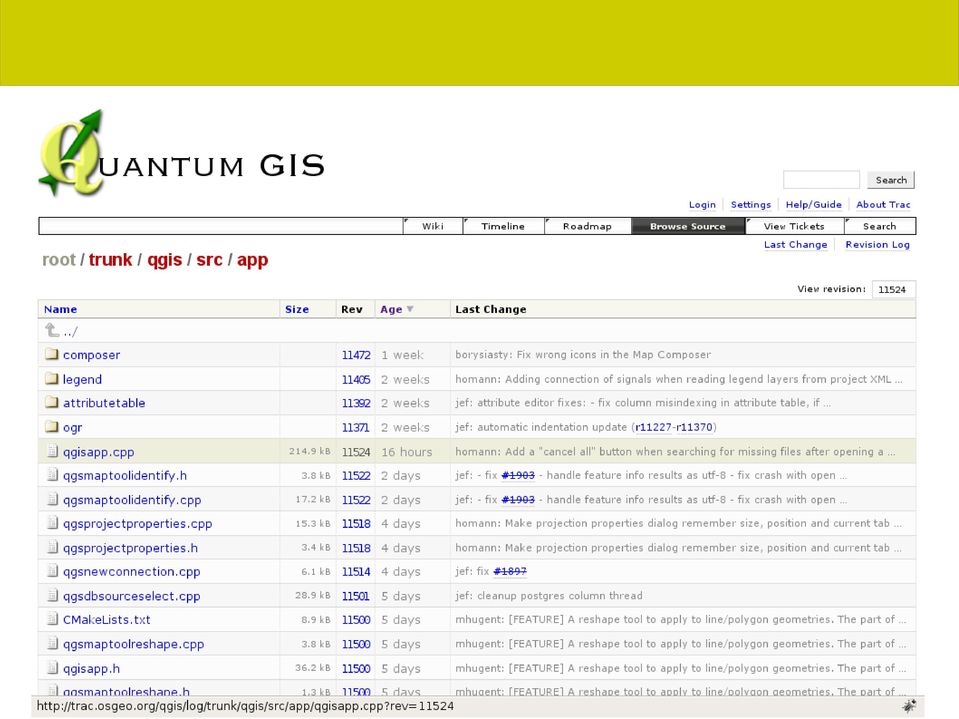Go to the ../ parent directory link
Image resolution: width=959 pixels, height=719 pixels.
tap(70, 331)
